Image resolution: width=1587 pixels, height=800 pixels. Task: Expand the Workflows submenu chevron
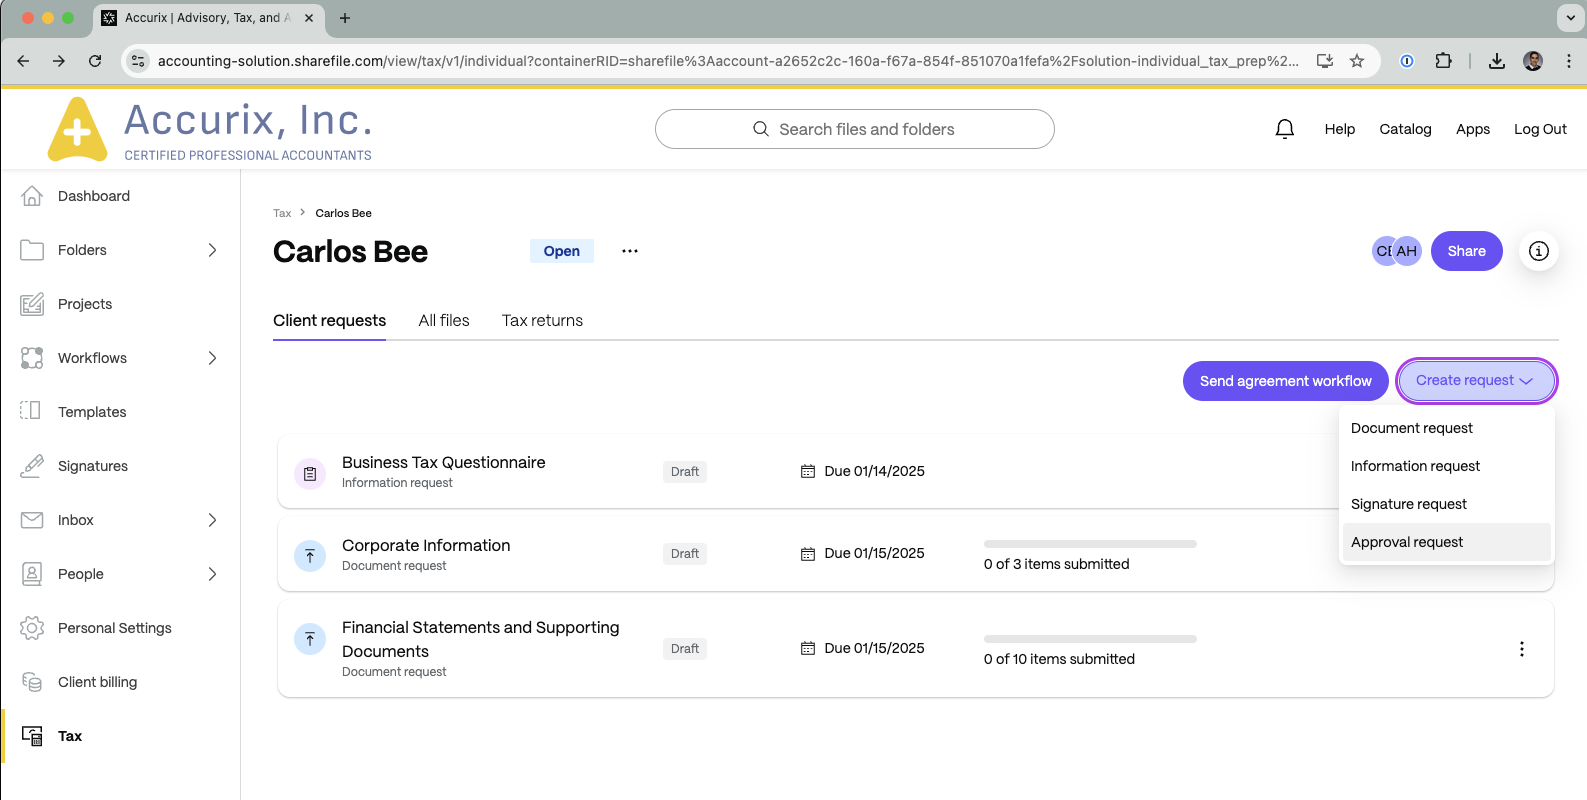212,358
